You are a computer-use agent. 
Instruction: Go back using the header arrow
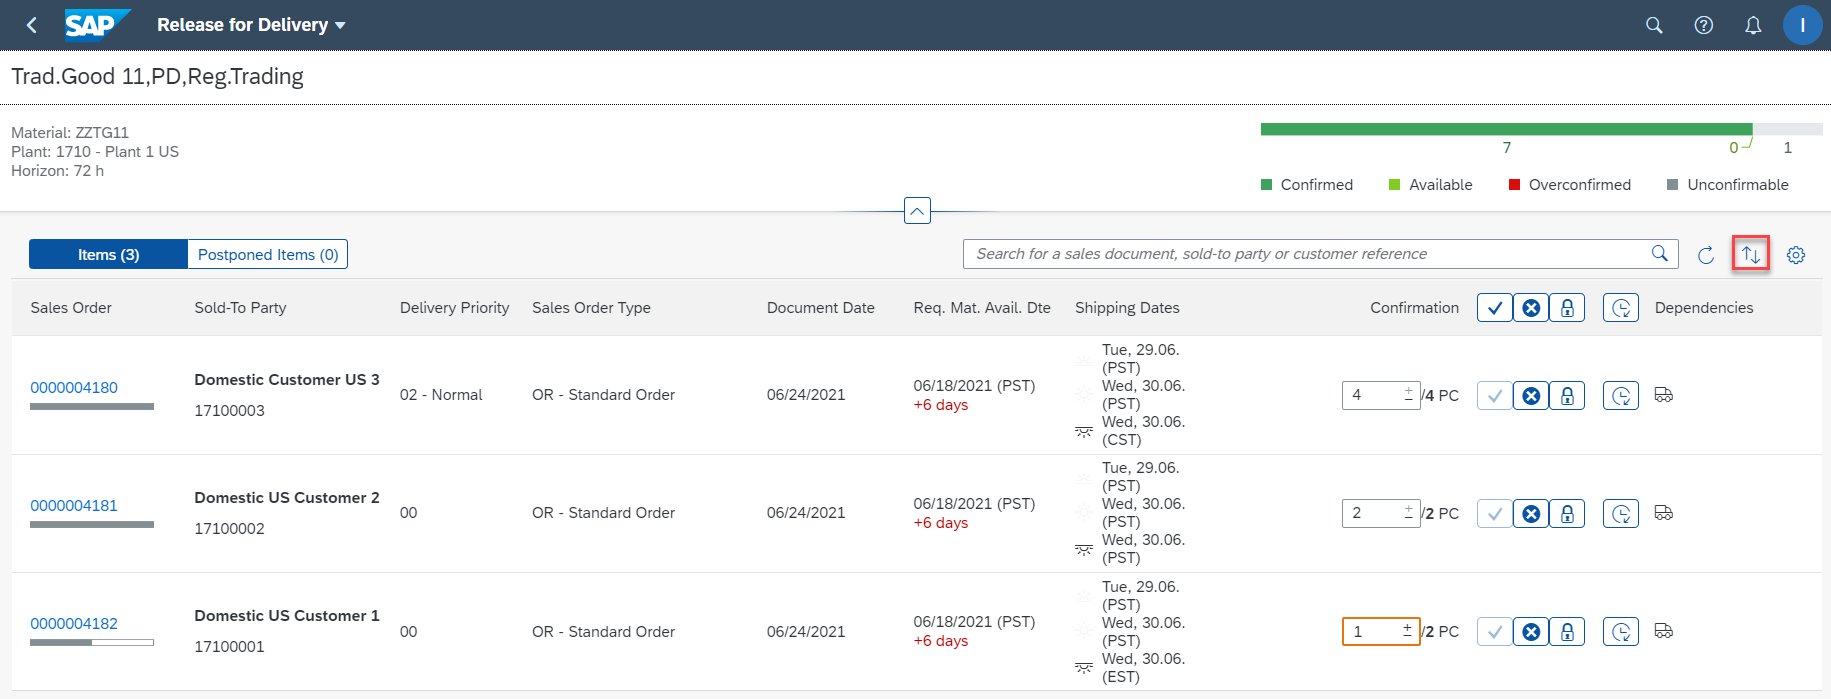pyautogui.click(x=32, y=25)
